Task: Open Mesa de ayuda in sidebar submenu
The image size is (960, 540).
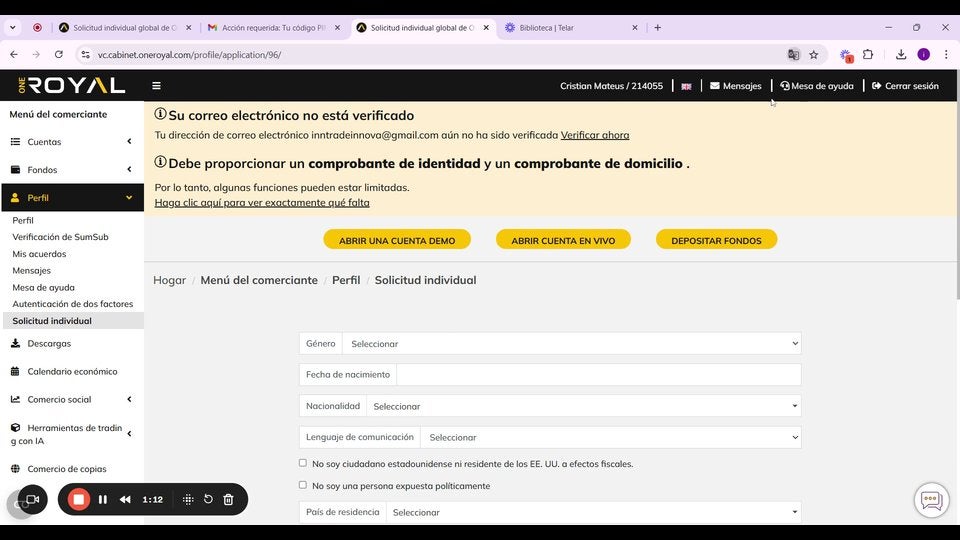Action: pyautogui.click(x=43, y=287)
